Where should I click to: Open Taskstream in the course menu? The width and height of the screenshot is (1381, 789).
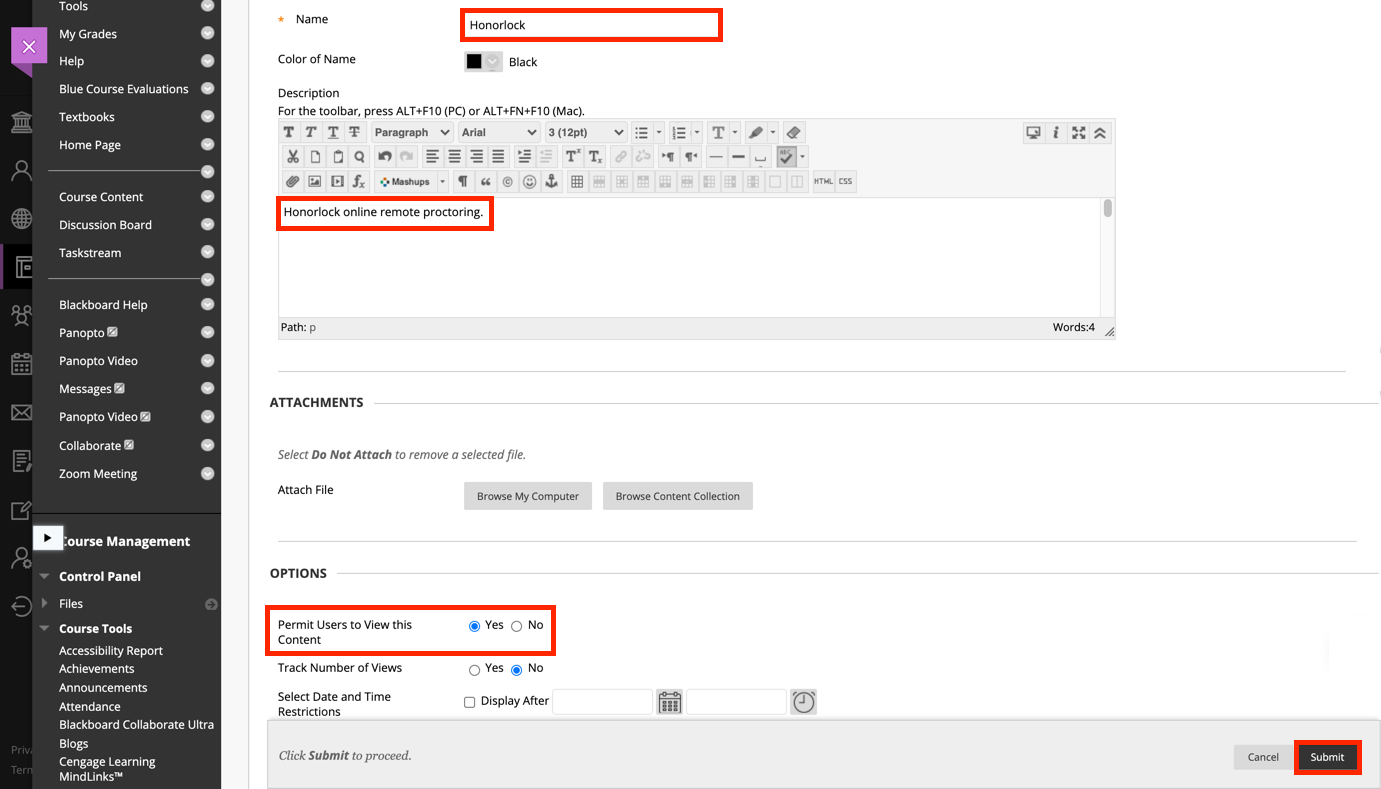pos(90,253)
